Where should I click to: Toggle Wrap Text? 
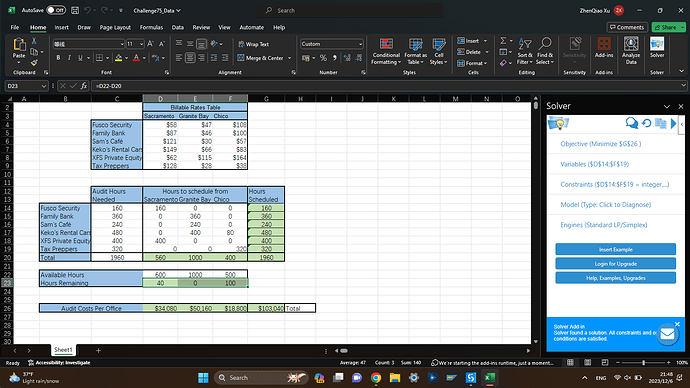pos(253,44)
